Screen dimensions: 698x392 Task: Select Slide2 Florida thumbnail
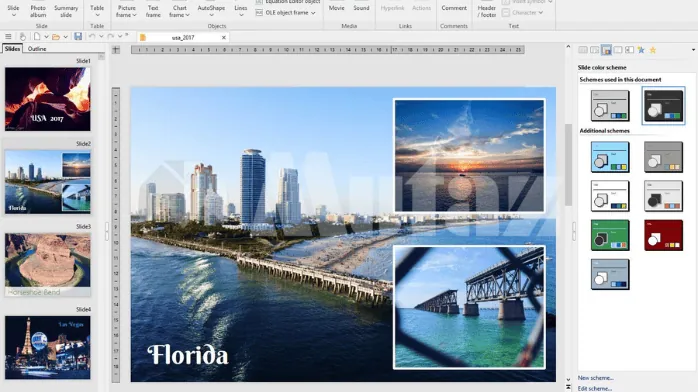[x=48, y=182]
